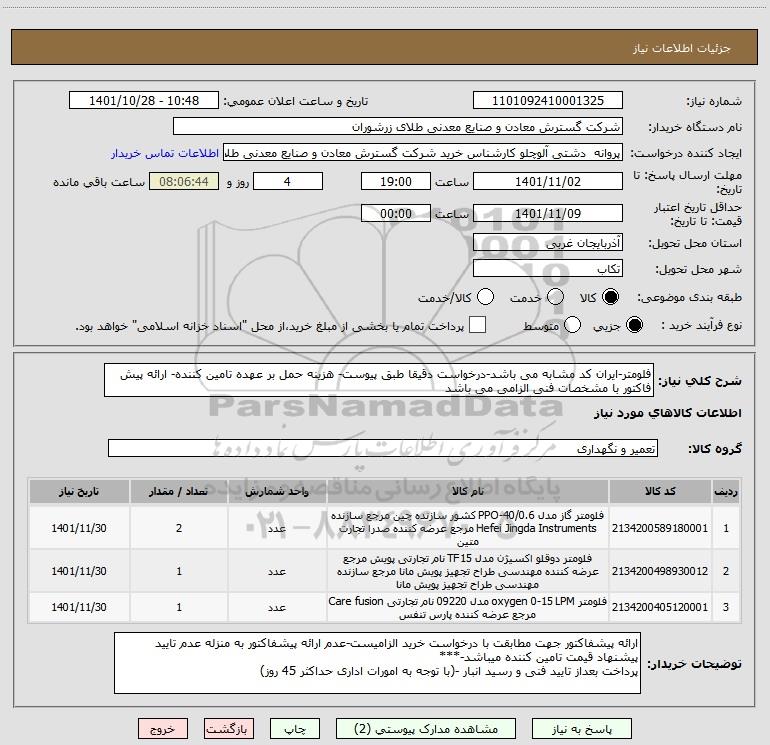Click the Care fusion 09220 flowmeter item name
The image size is (770, 745).
468,607
